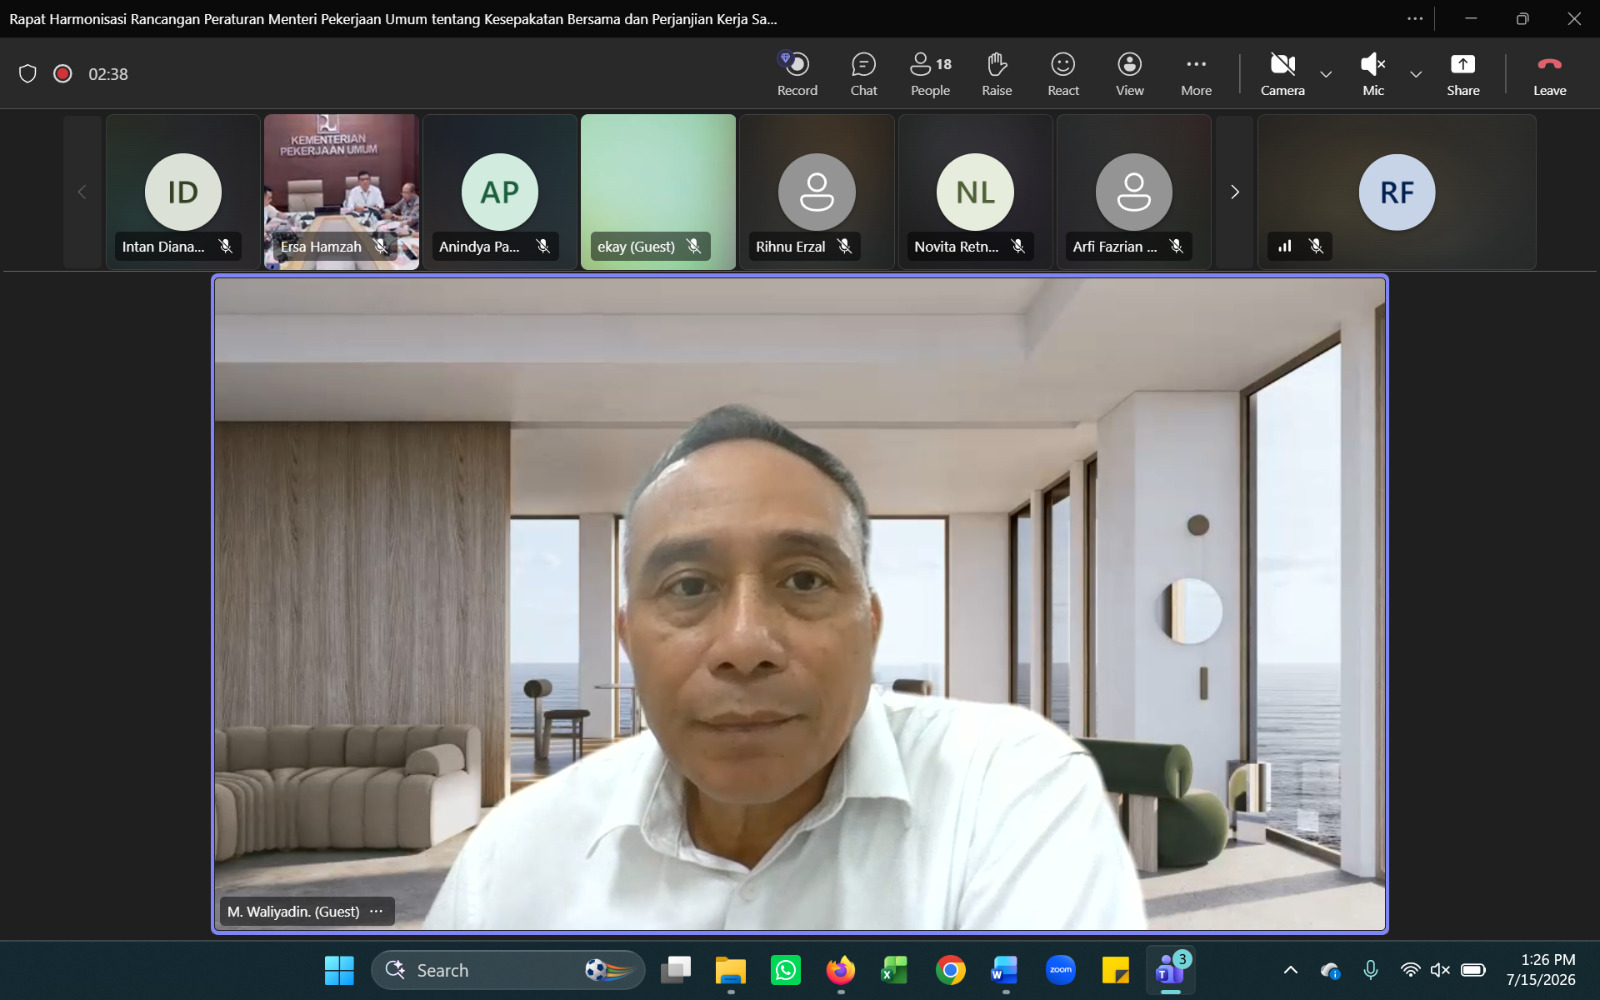Expand the Camera options arrow

[1326, 74]
